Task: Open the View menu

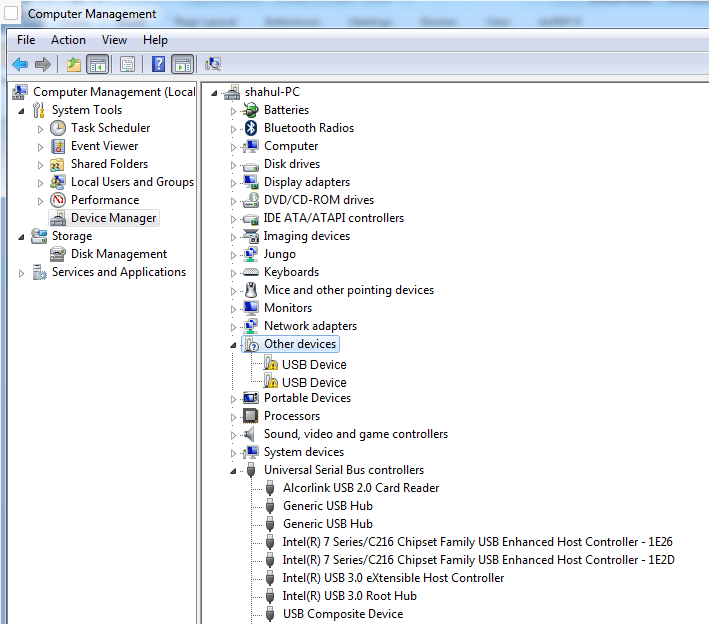Action: point(114,40)
